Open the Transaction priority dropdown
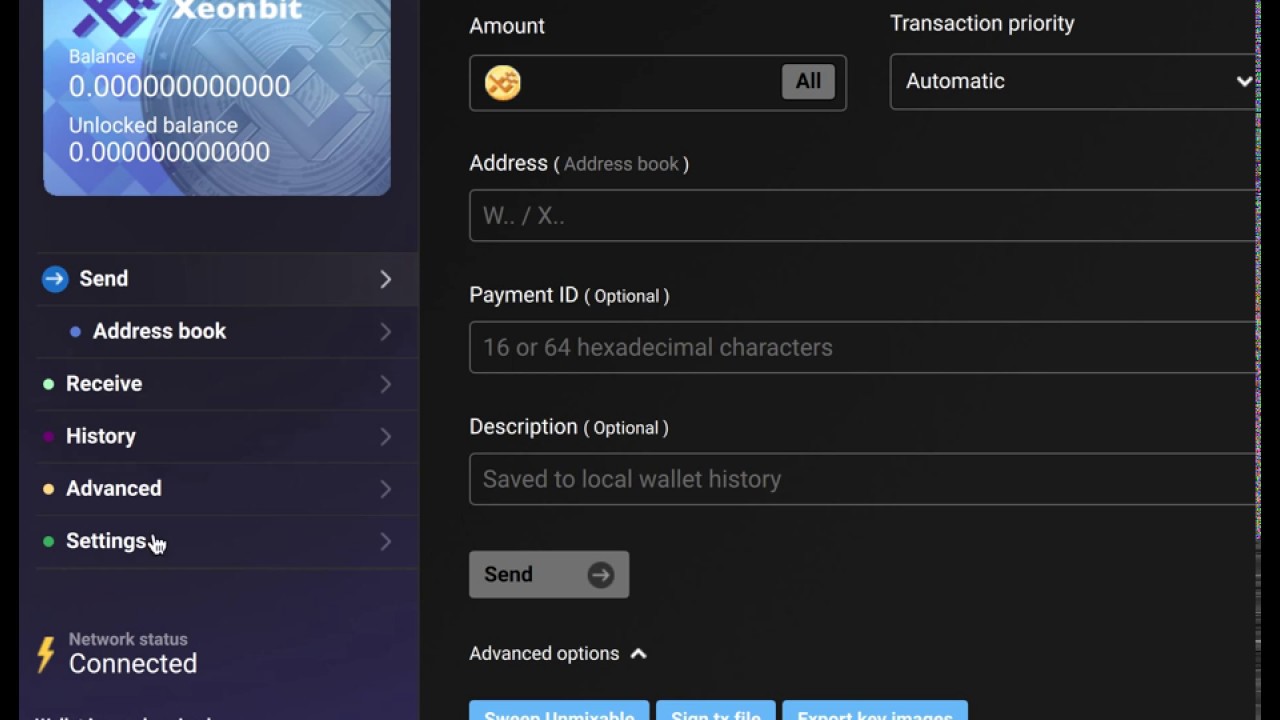 (1075, 82)
